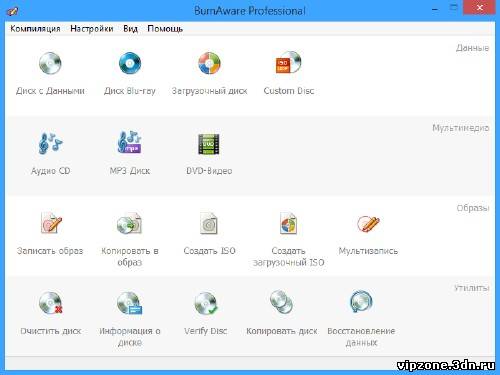This screenshot has width=500, height=375.
Task: Click the Создать ISO text label
Action: point(209,251)
